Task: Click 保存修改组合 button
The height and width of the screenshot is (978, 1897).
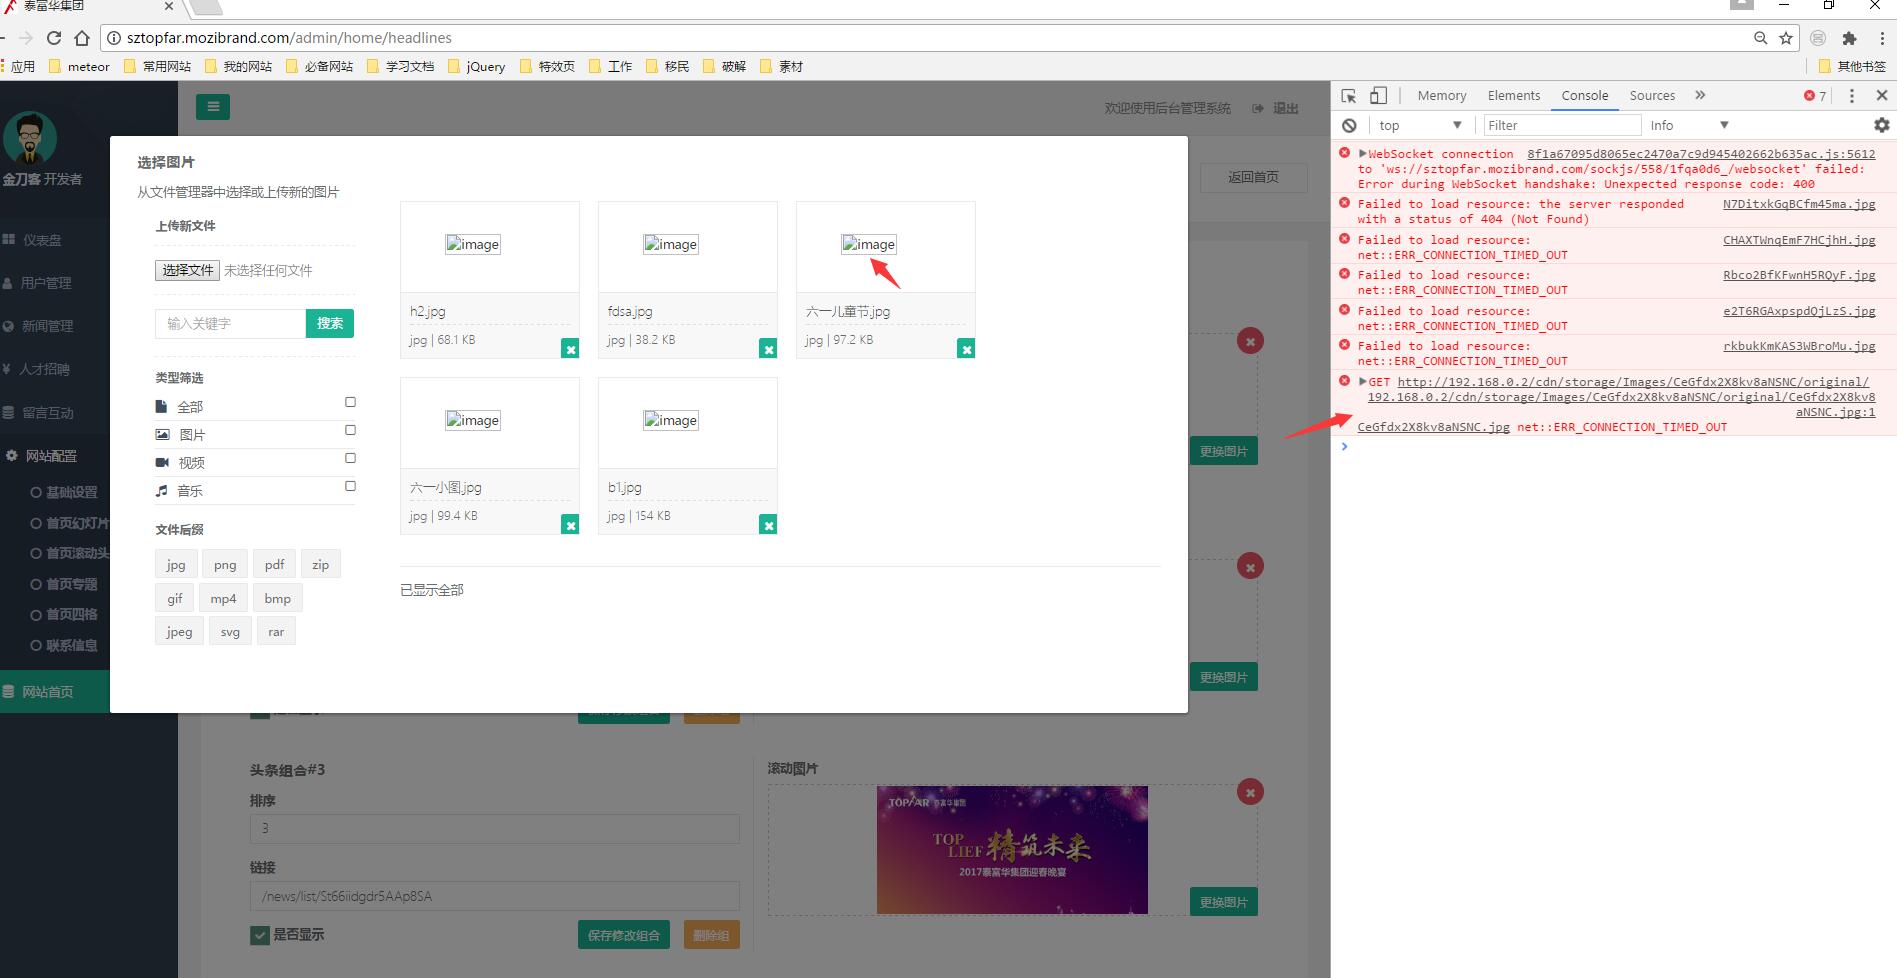Action: 624,935
